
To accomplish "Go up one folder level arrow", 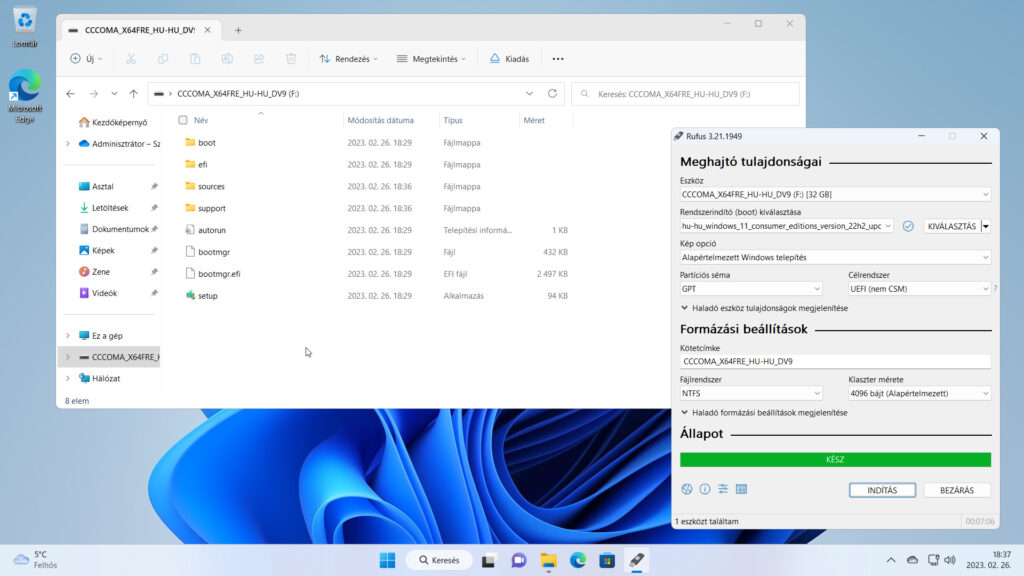I will (x=133, y=94).
